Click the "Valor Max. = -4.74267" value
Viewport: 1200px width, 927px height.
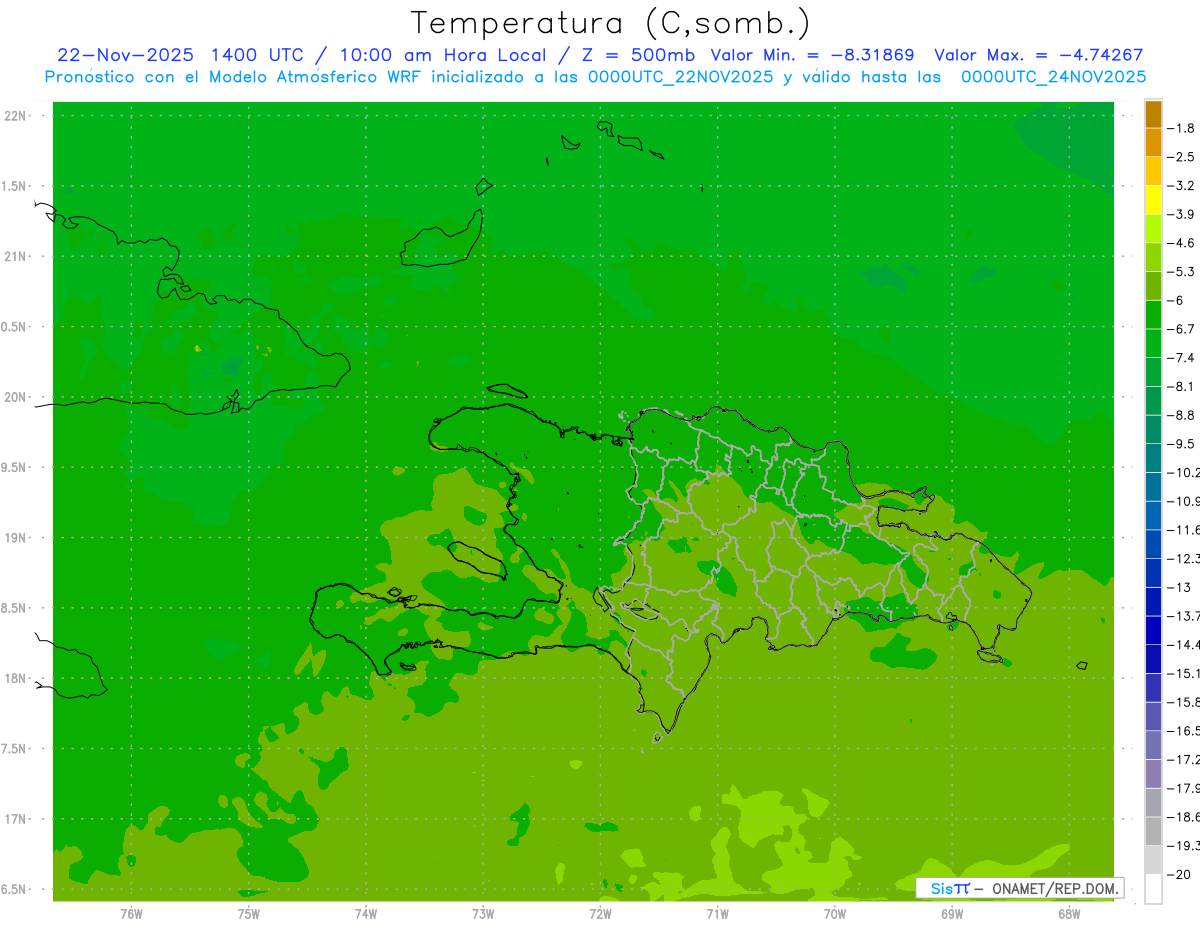1038,55
